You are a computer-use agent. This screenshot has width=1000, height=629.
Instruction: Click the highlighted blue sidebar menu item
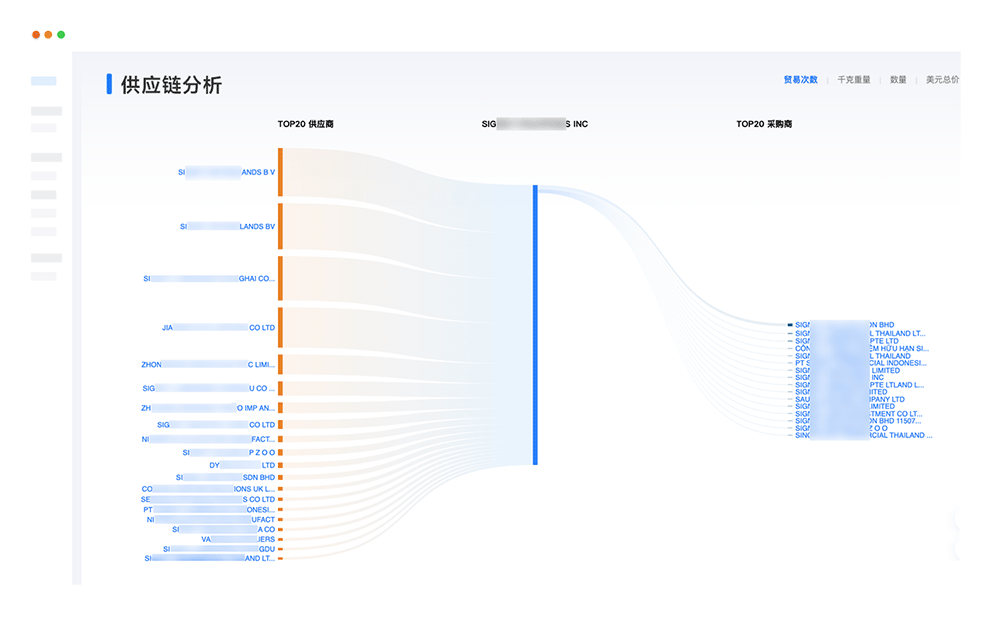[x=44, y=81]
